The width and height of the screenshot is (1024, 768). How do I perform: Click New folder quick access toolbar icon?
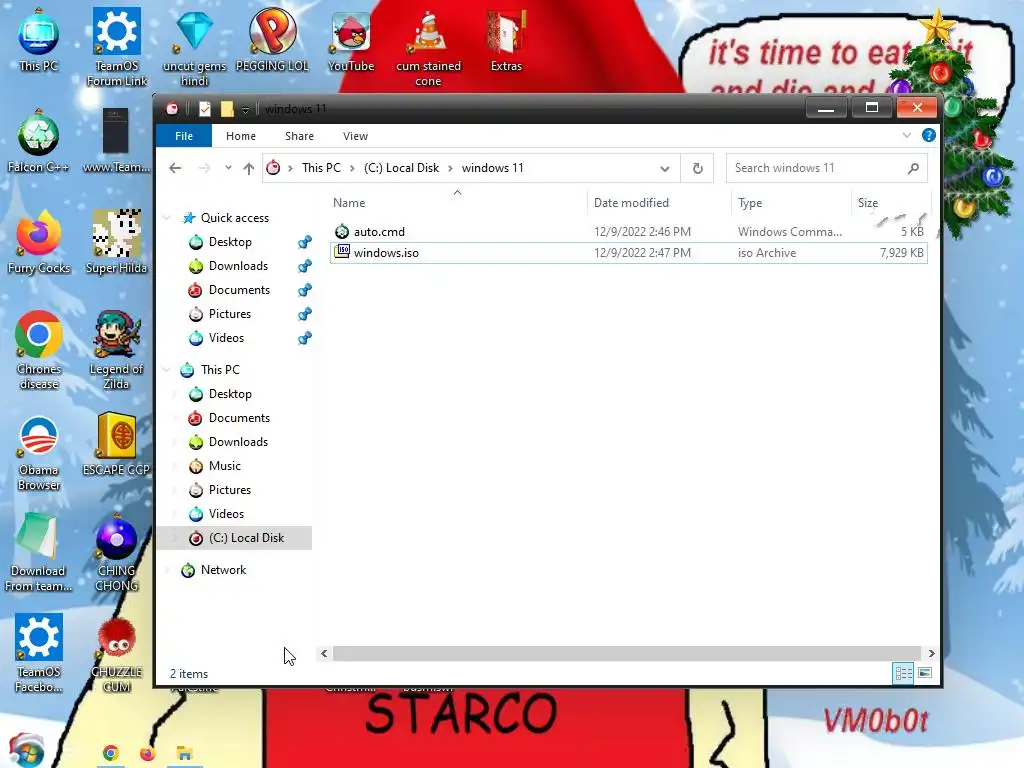click(227, 108)
